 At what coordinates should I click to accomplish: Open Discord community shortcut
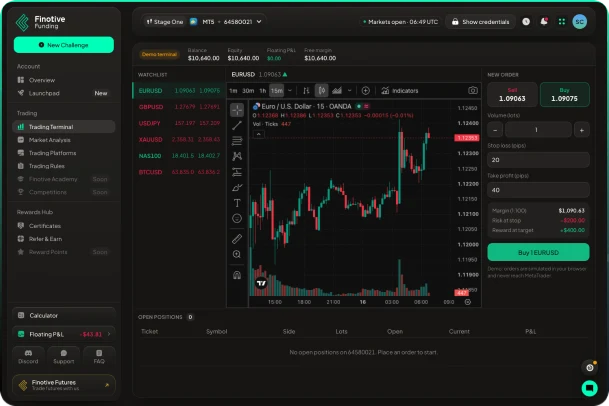pyautogui.click(x=28, y=356)
